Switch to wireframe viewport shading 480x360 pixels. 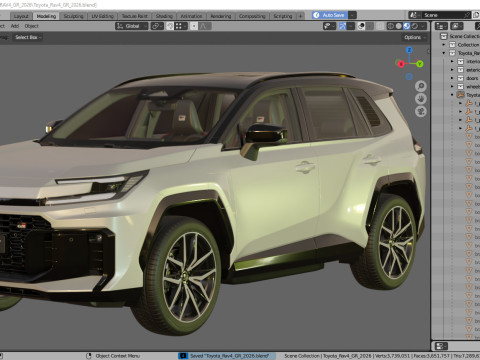click(x=391, y=26)
